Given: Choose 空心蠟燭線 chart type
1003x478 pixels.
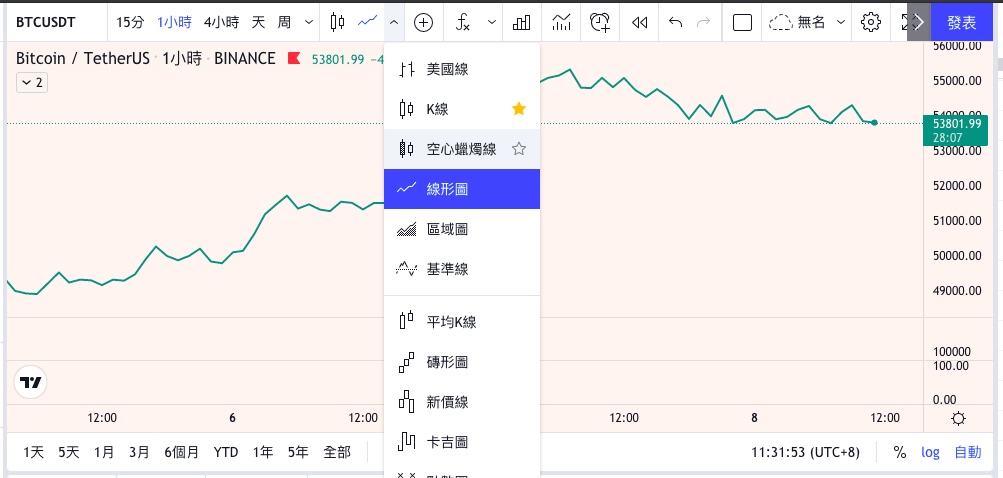Looking at the screenshot, I should (x=462, y=149).
